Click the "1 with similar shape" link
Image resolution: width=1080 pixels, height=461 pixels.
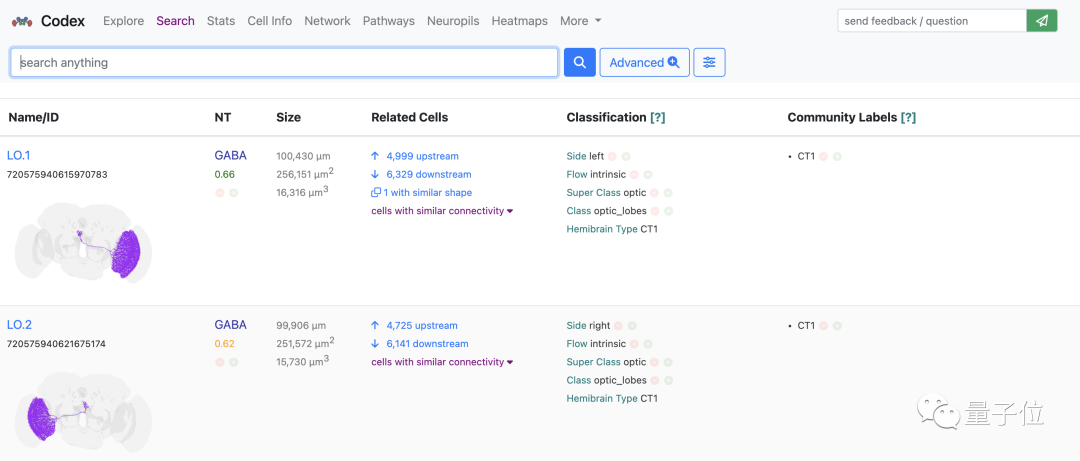click(x=427, y=193)
